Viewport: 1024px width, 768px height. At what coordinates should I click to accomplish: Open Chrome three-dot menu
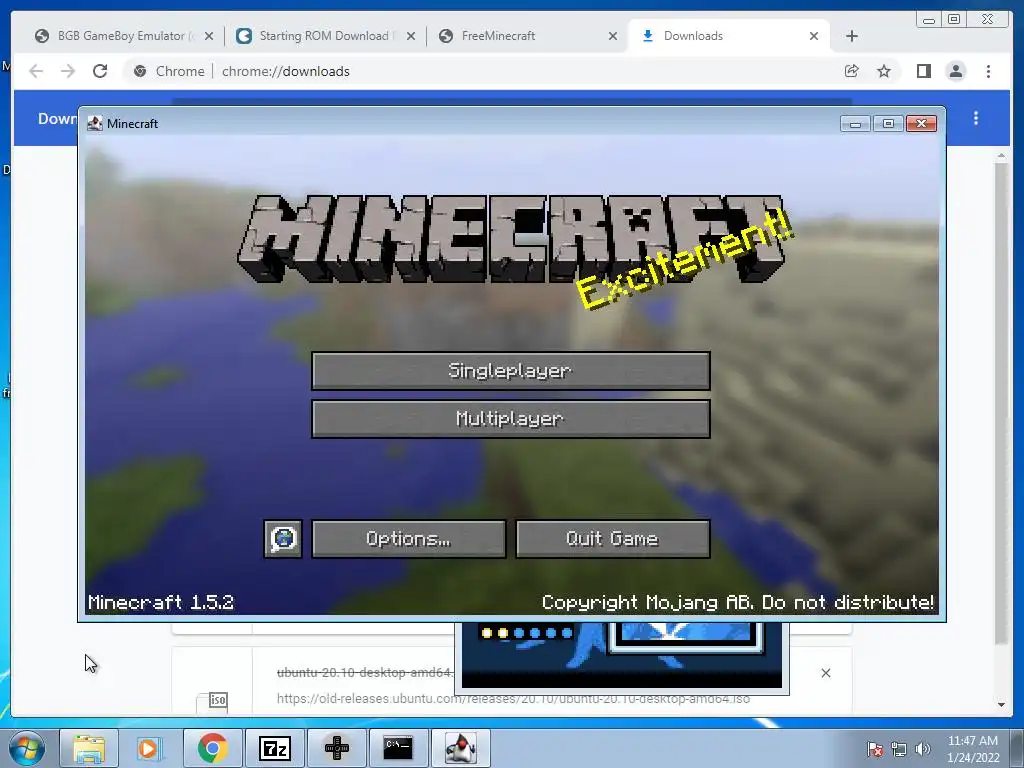click(988, 71)
